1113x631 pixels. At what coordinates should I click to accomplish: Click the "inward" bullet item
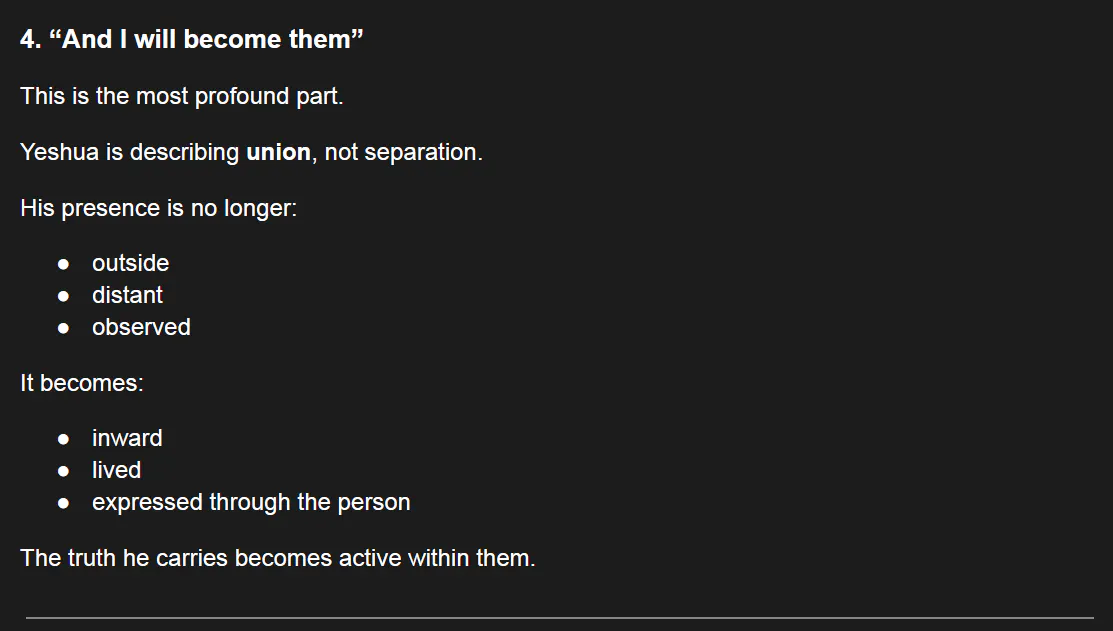point(127,438)
